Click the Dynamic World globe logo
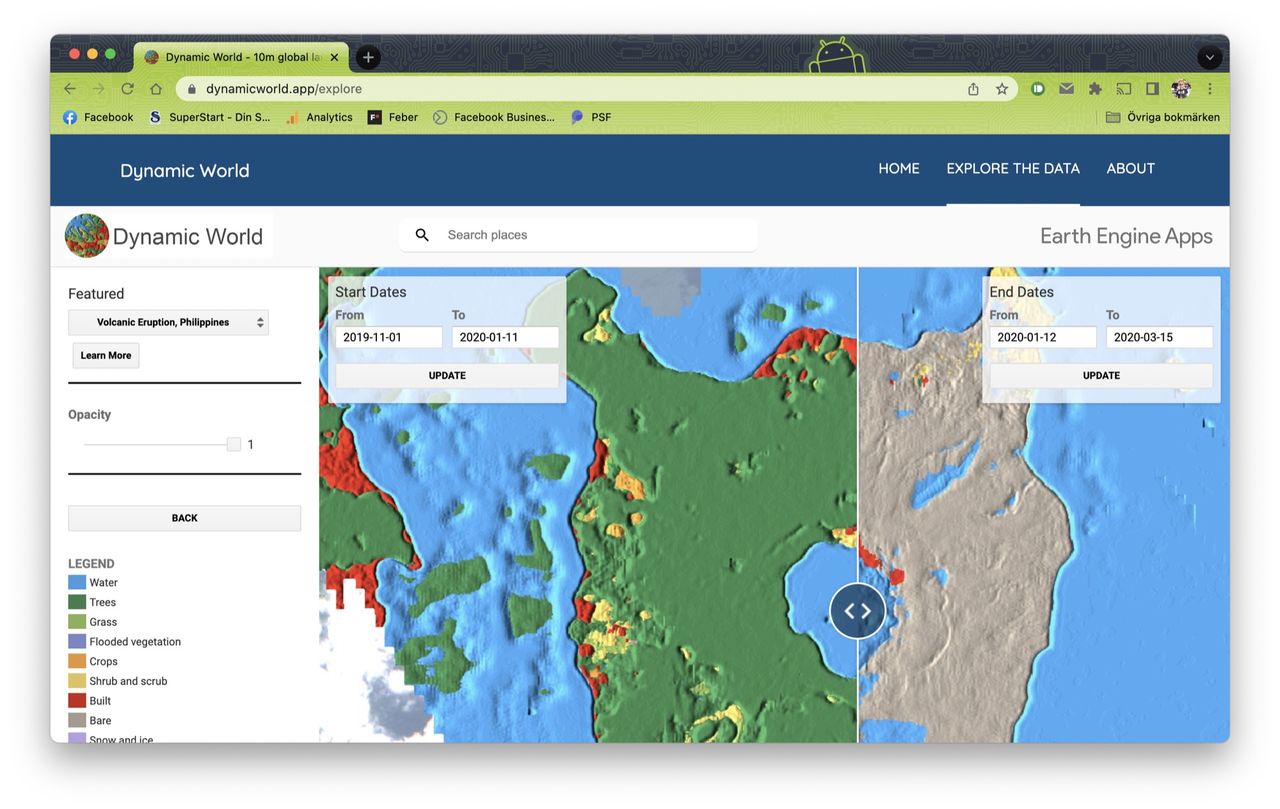This screenshot has width=1280, height=809. [x=87, y=236]
